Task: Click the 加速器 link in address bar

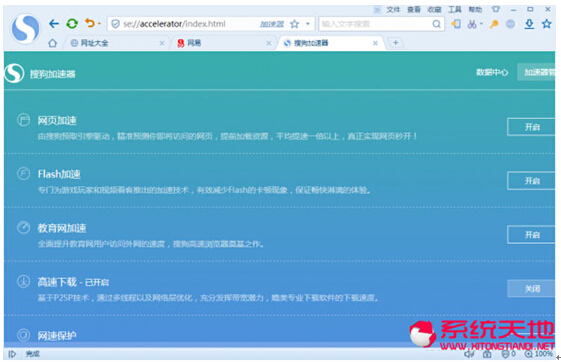Action: (x=272, y=24)
